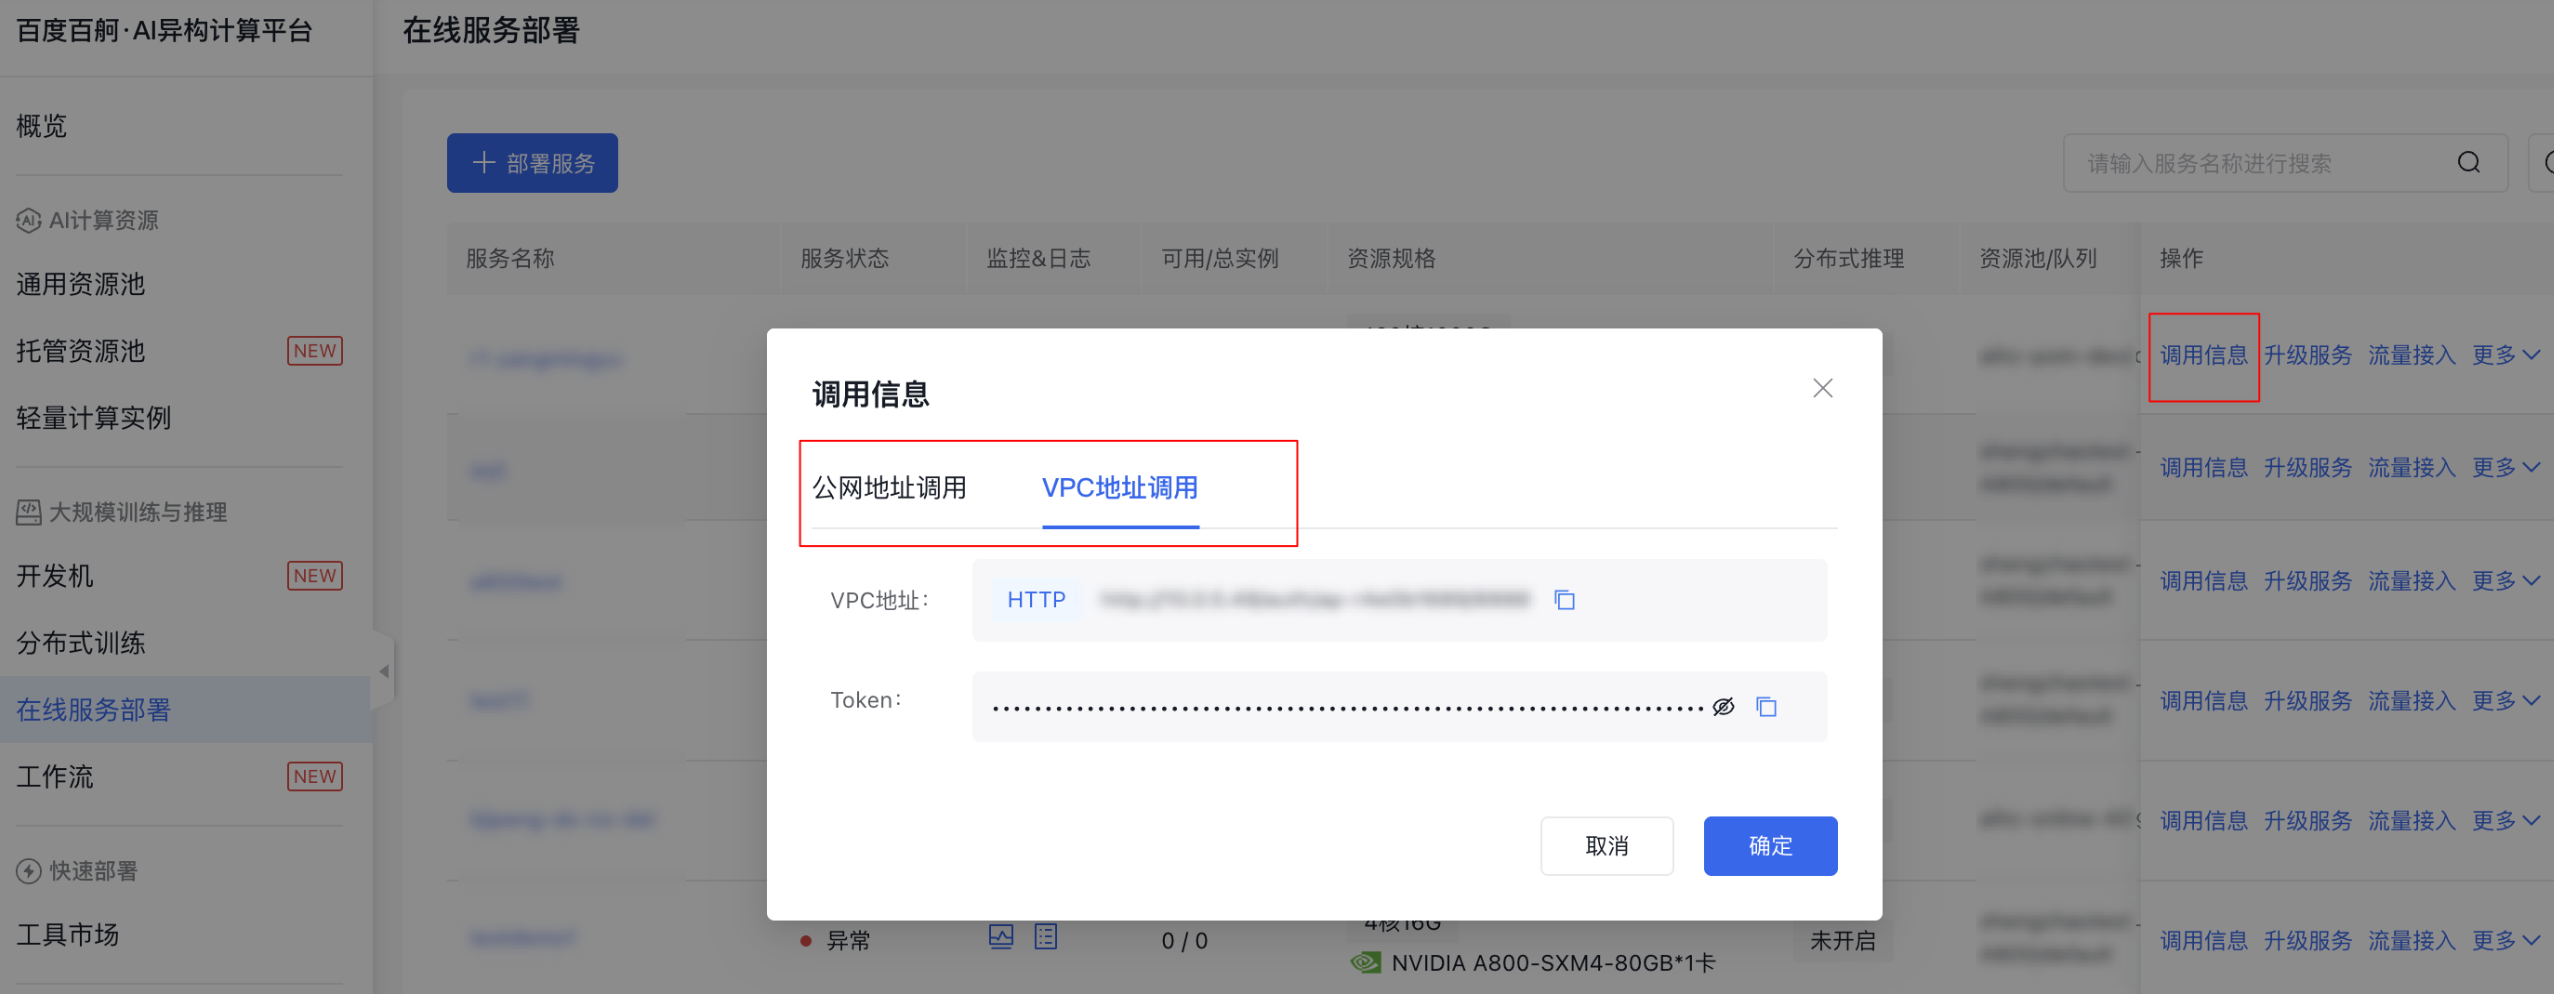Focus the service name search field

2260,163
